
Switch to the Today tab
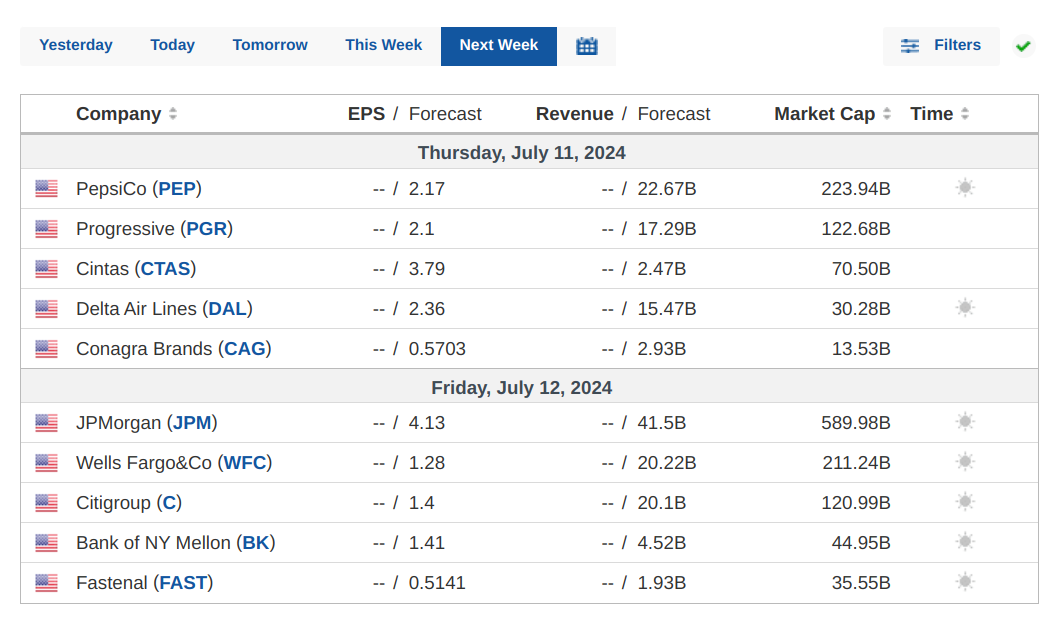[172, 45]
